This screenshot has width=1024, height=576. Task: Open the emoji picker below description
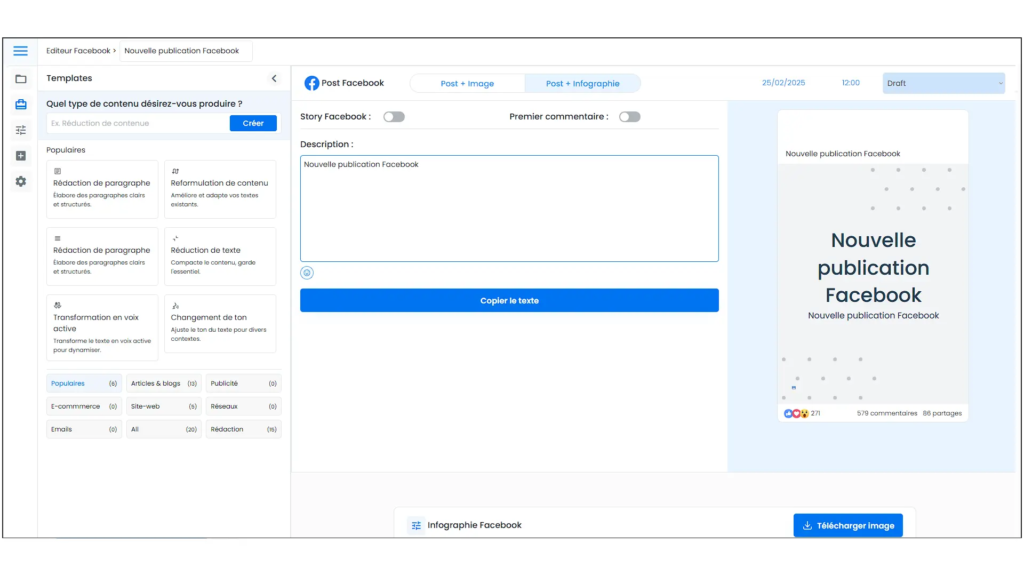click(x=307, y=273)
